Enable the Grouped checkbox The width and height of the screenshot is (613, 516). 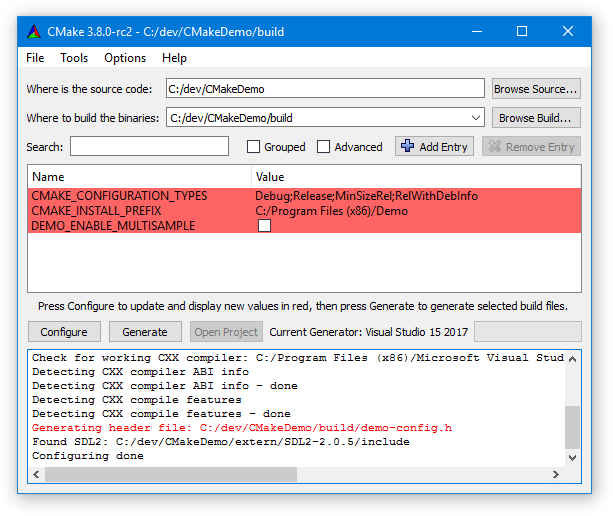click(x=254, y=147)
